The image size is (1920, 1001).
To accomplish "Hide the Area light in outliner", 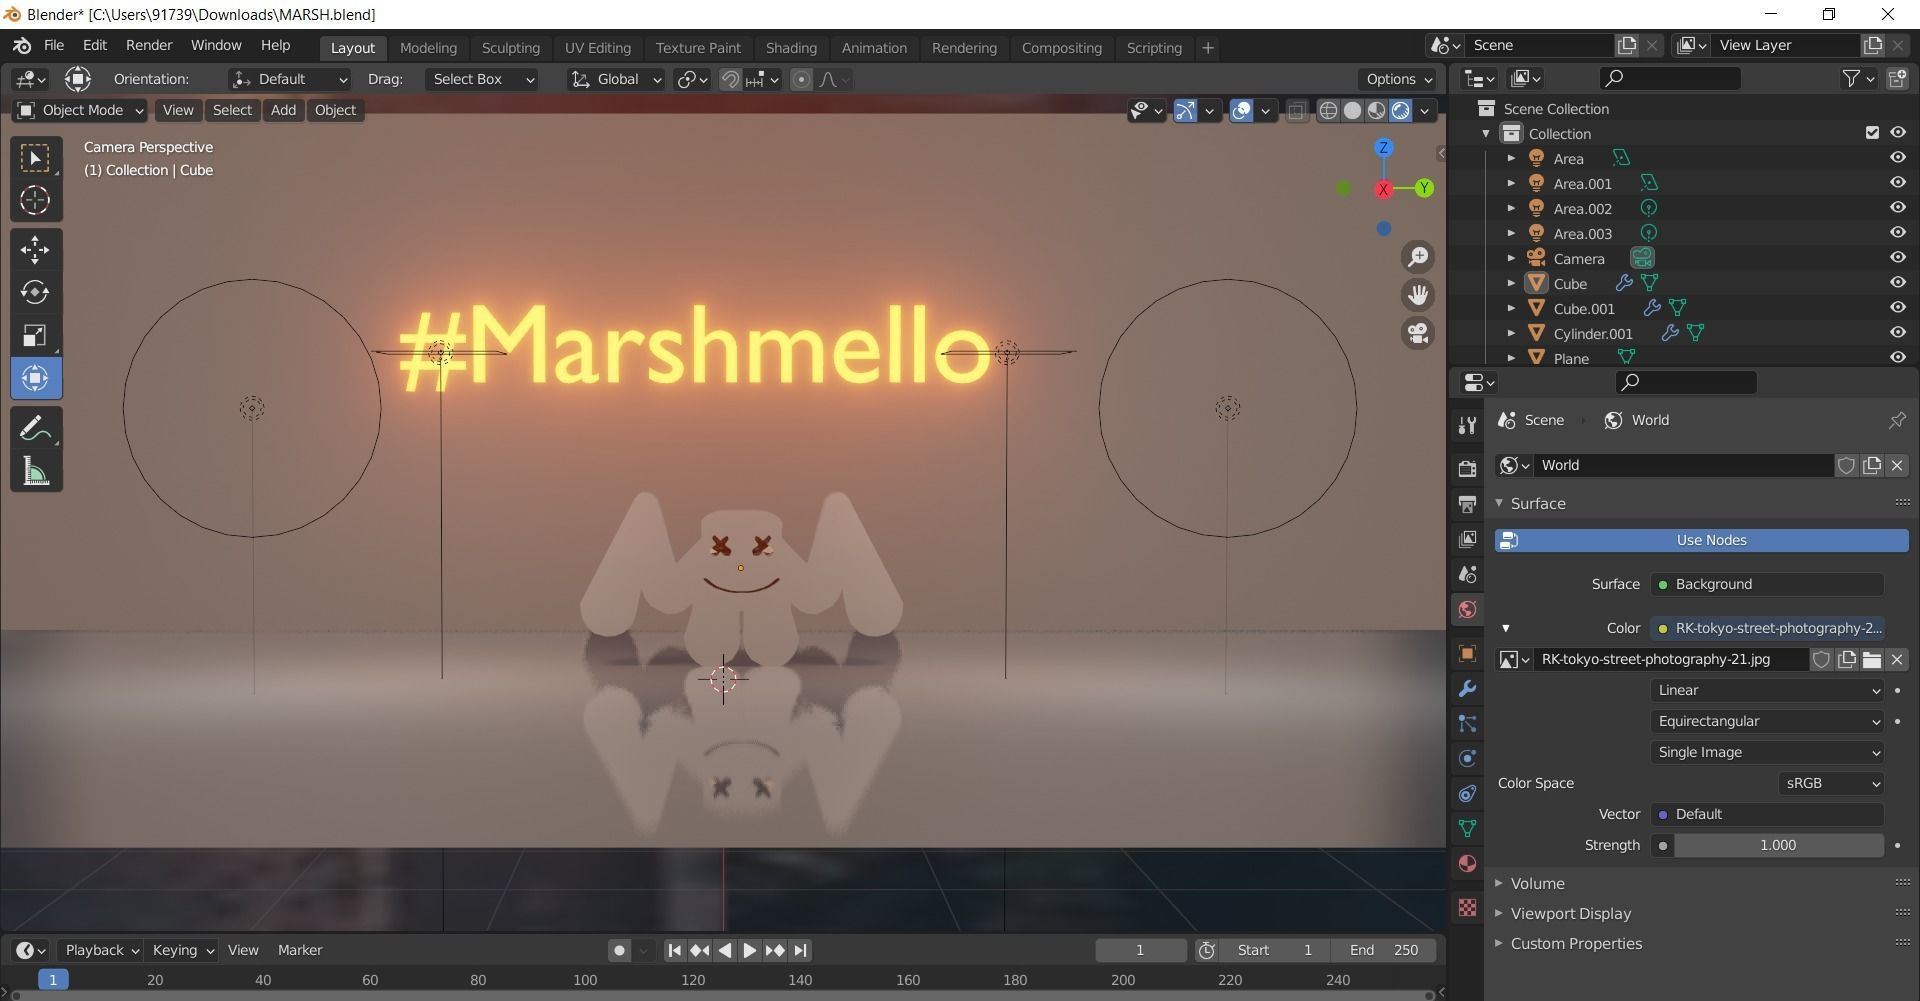I will (x=1897, y=158).
